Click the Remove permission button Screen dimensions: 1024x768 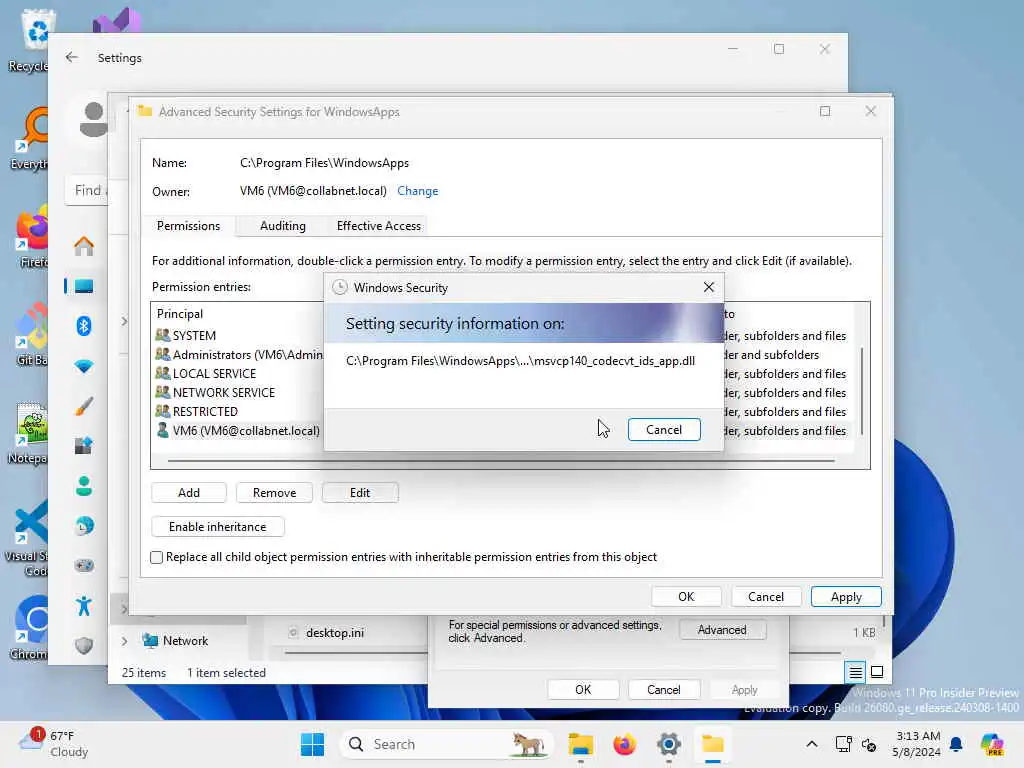(x=274, y=492)
